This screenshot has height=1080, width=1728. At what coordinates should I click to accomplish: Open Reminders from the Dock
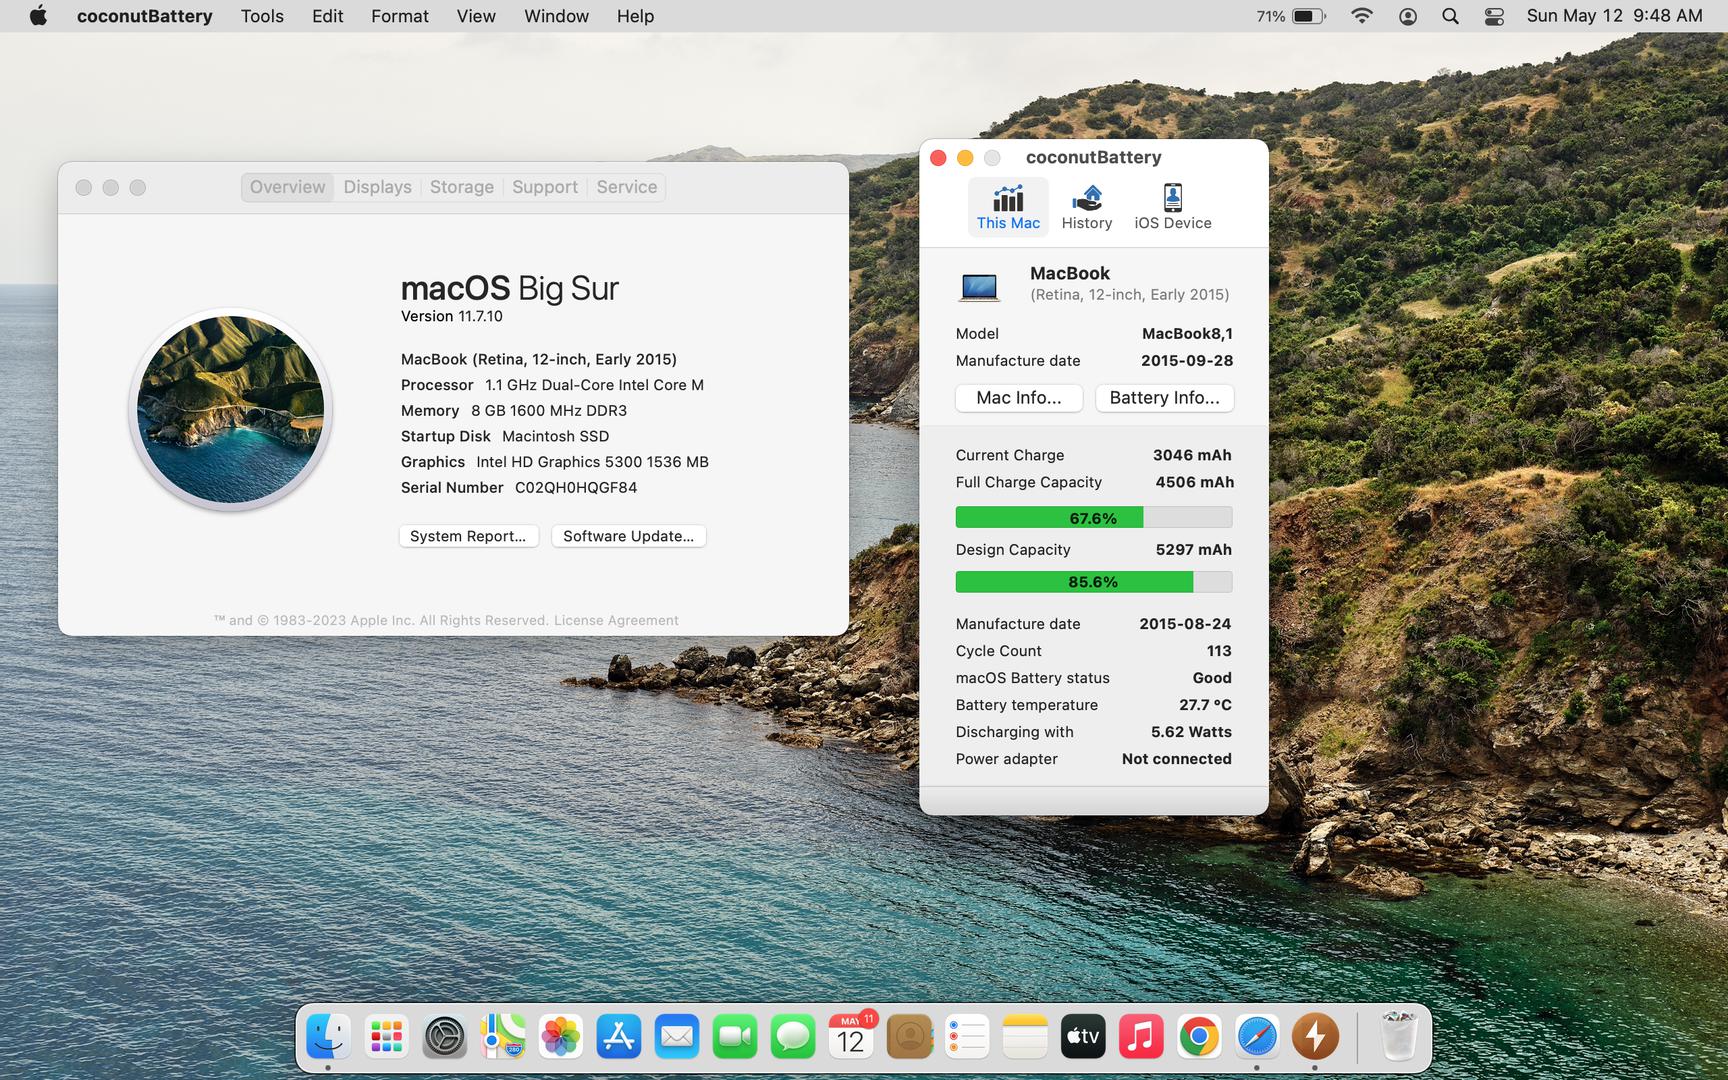tap(967, 1037)
